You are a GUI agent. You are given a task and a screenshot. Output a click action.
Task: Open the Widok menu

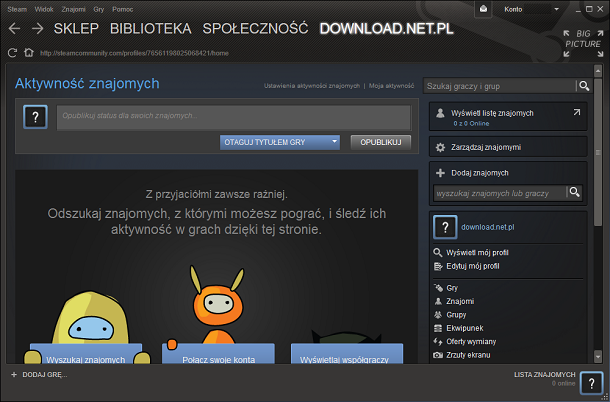click(44, 9)
